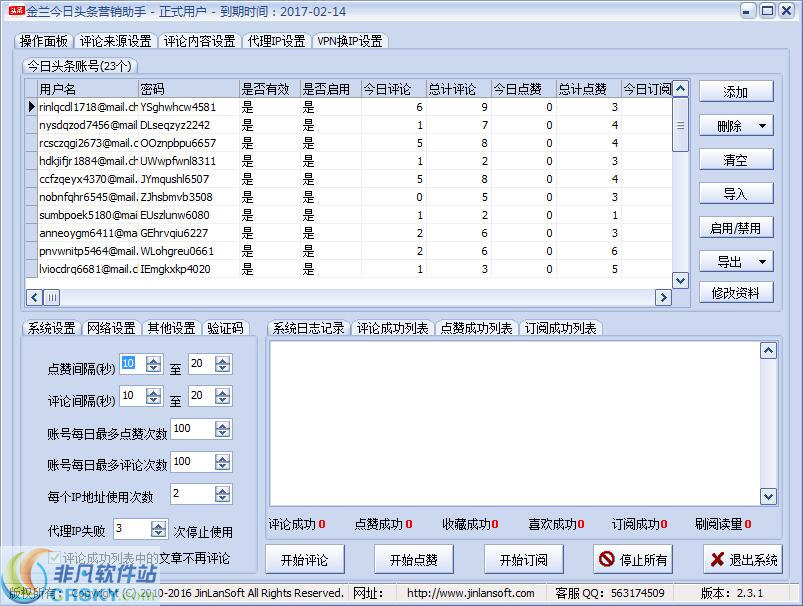803x606 pixels.
Task: Click account table vertical scrollbar thumb
Action: pyautogui.click(x=680, y=124)
